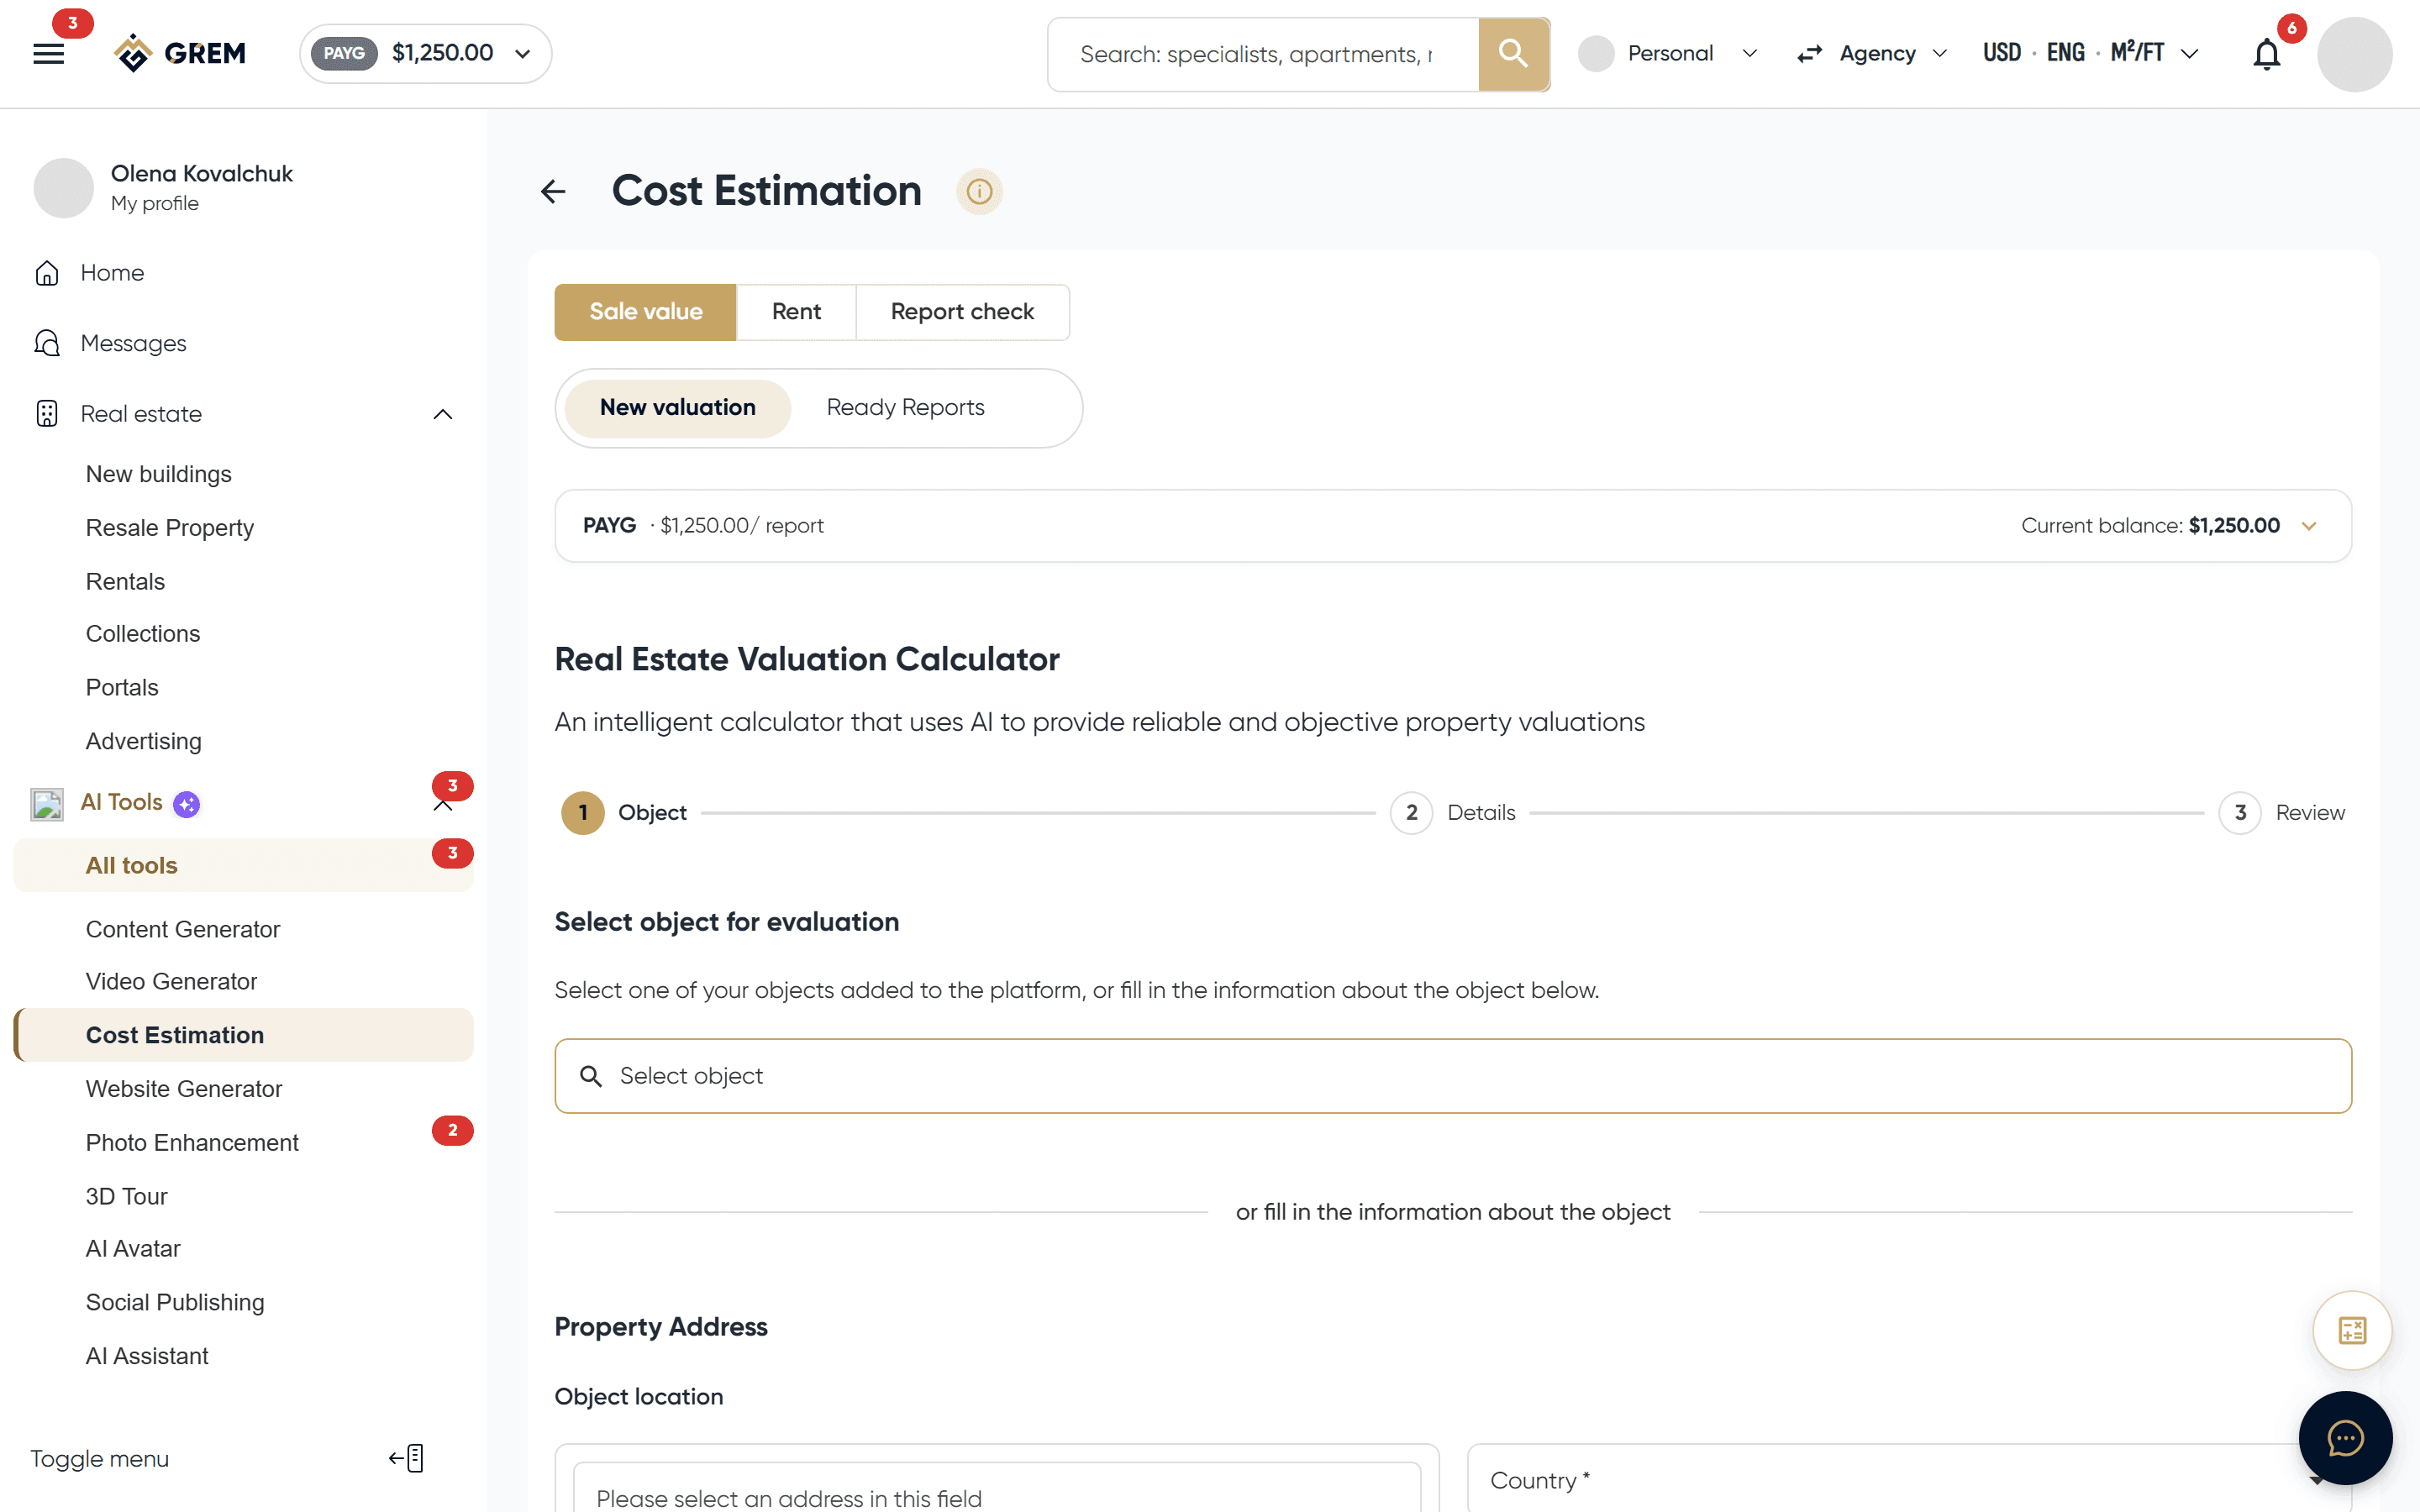Open My profile link
Viewport: 2420px width, 1512px height.
click(x=154, y=203)
